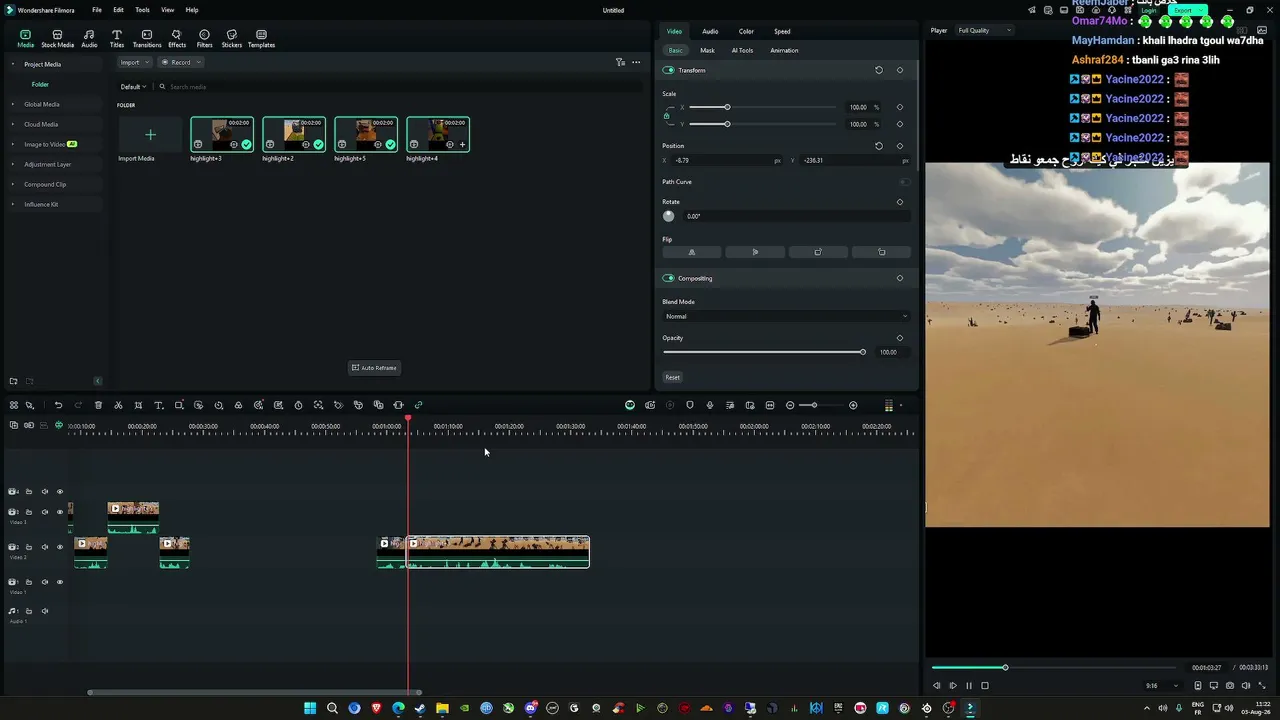Image resolution: width=1280 pixels, height=720 pixels.
Task: Open the AI Tools sub-tab
Action: coord(742,50)
